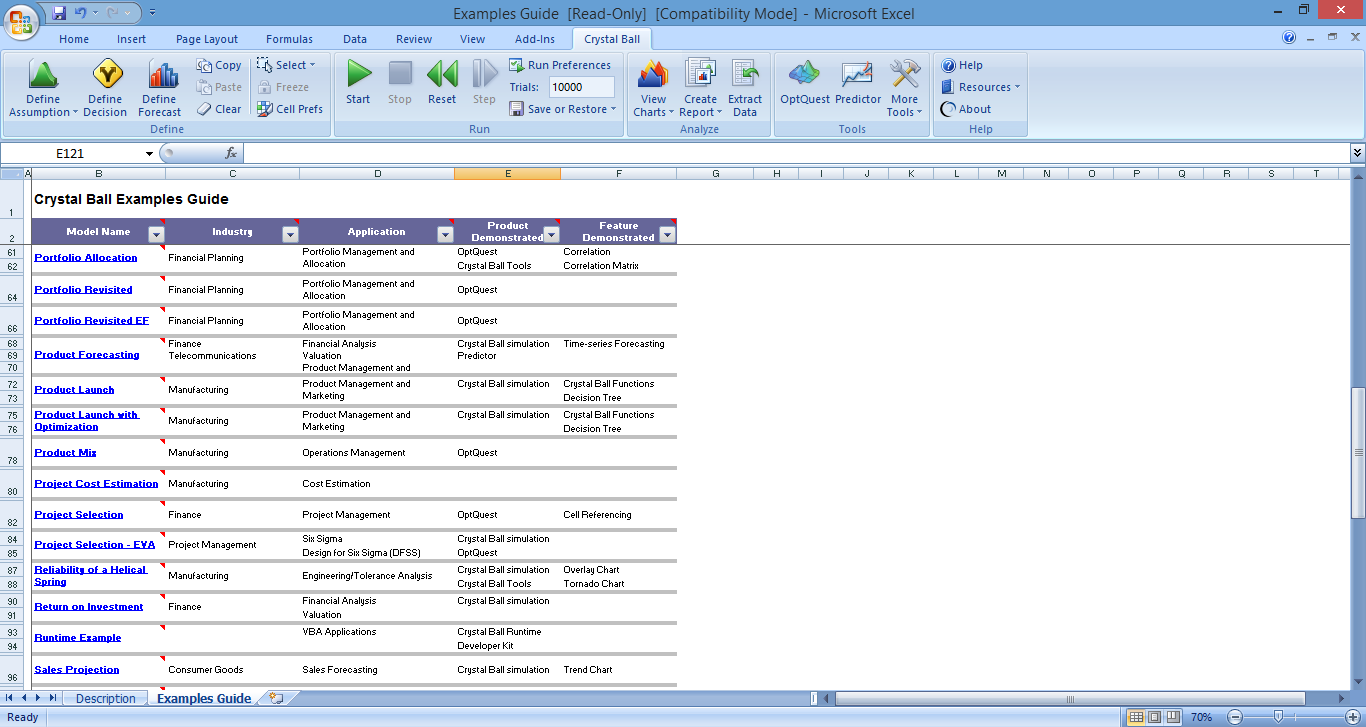Click the Office button
Screen dimensions: 1366x727
pos(21,20)
